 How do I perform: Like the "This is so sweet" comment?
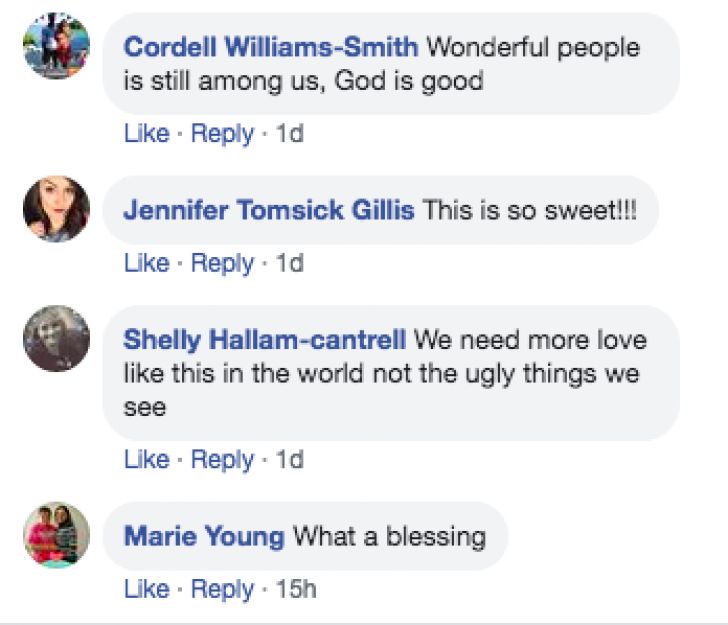pos(147,263)
